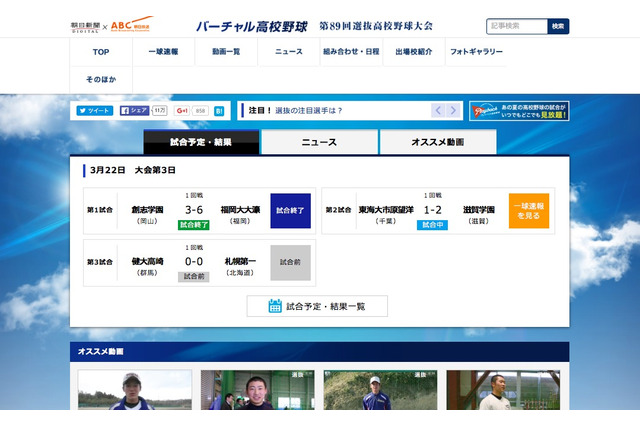The height and width of the screenshot is (426, 640).
Task: Open third video thumbnail on grassy field
Action: coord(380,390)
